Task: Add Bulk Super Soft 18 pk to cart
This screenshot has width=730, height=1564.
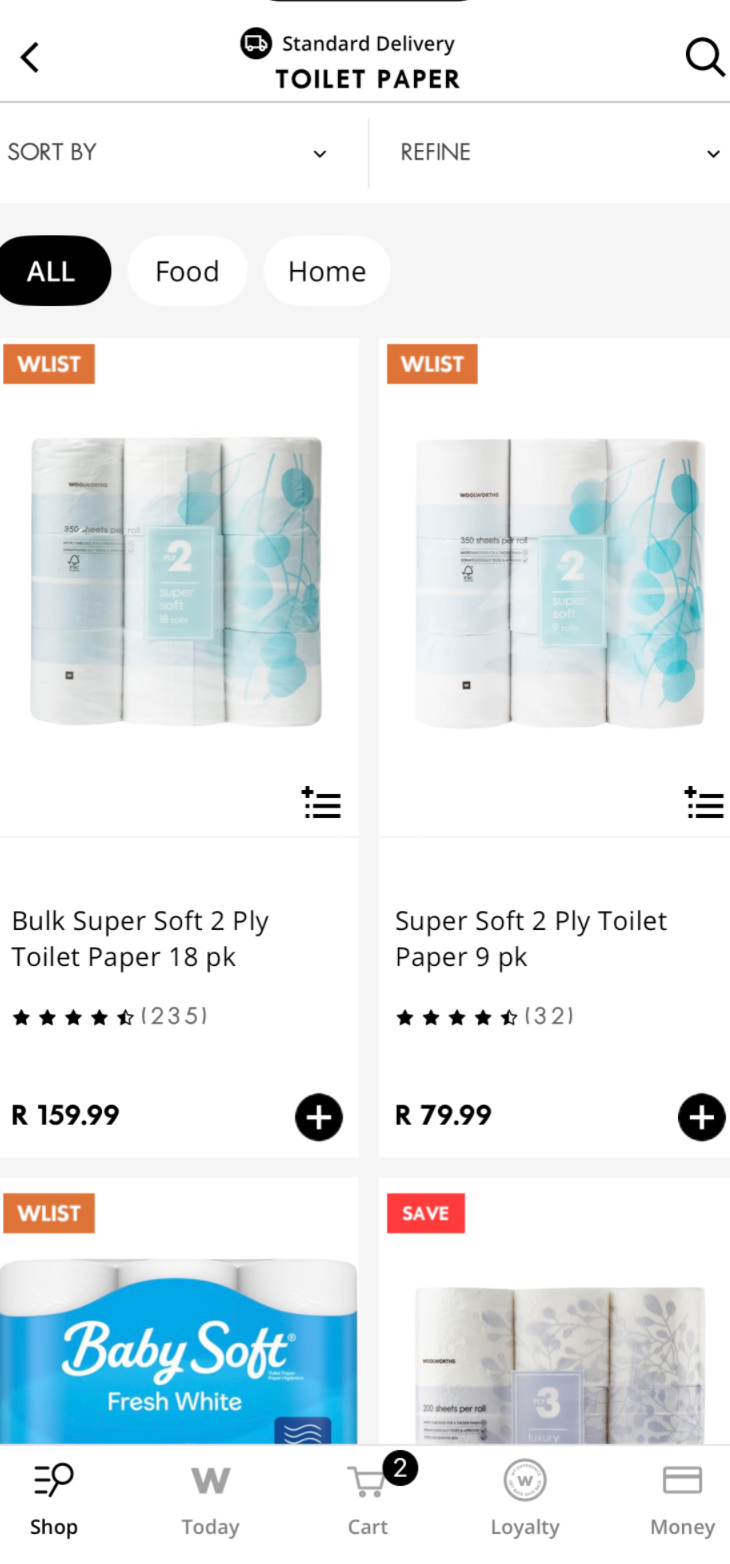Action: [x=319, y=1117]
